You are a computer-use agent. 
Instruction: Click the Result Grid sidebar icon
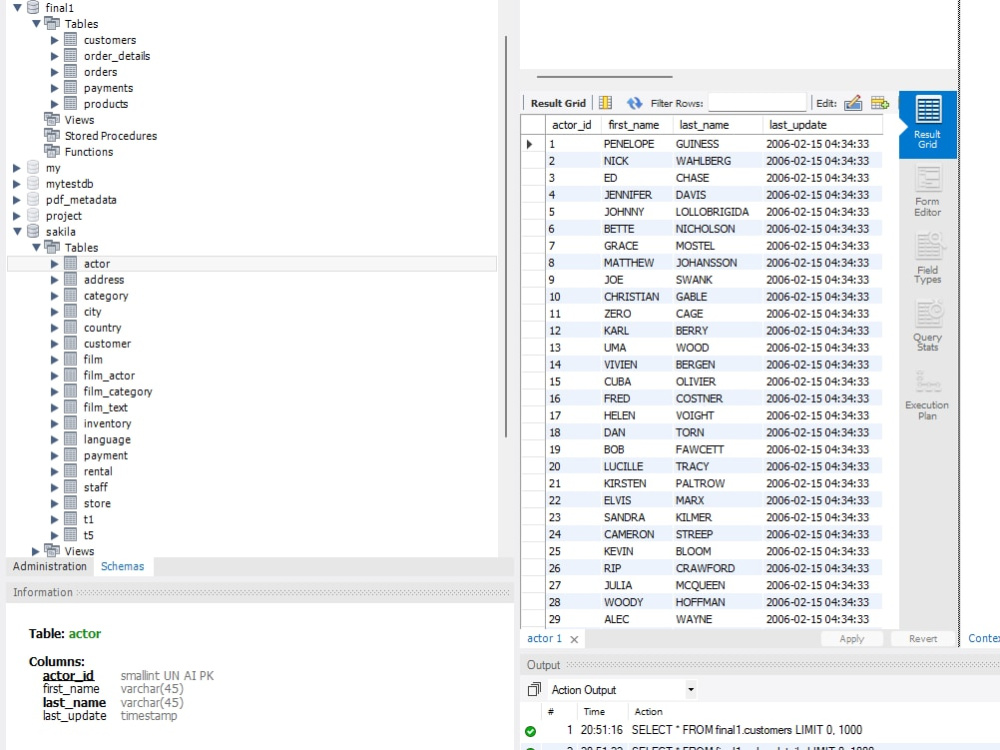coord(927,124)
